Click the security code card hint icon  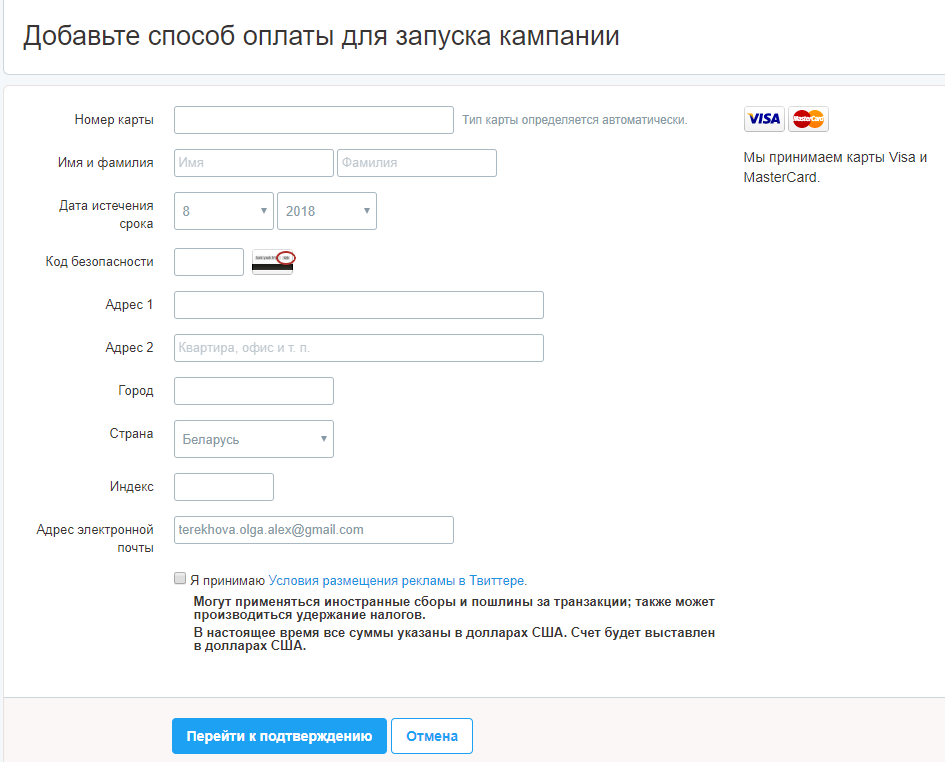(273, 262)
